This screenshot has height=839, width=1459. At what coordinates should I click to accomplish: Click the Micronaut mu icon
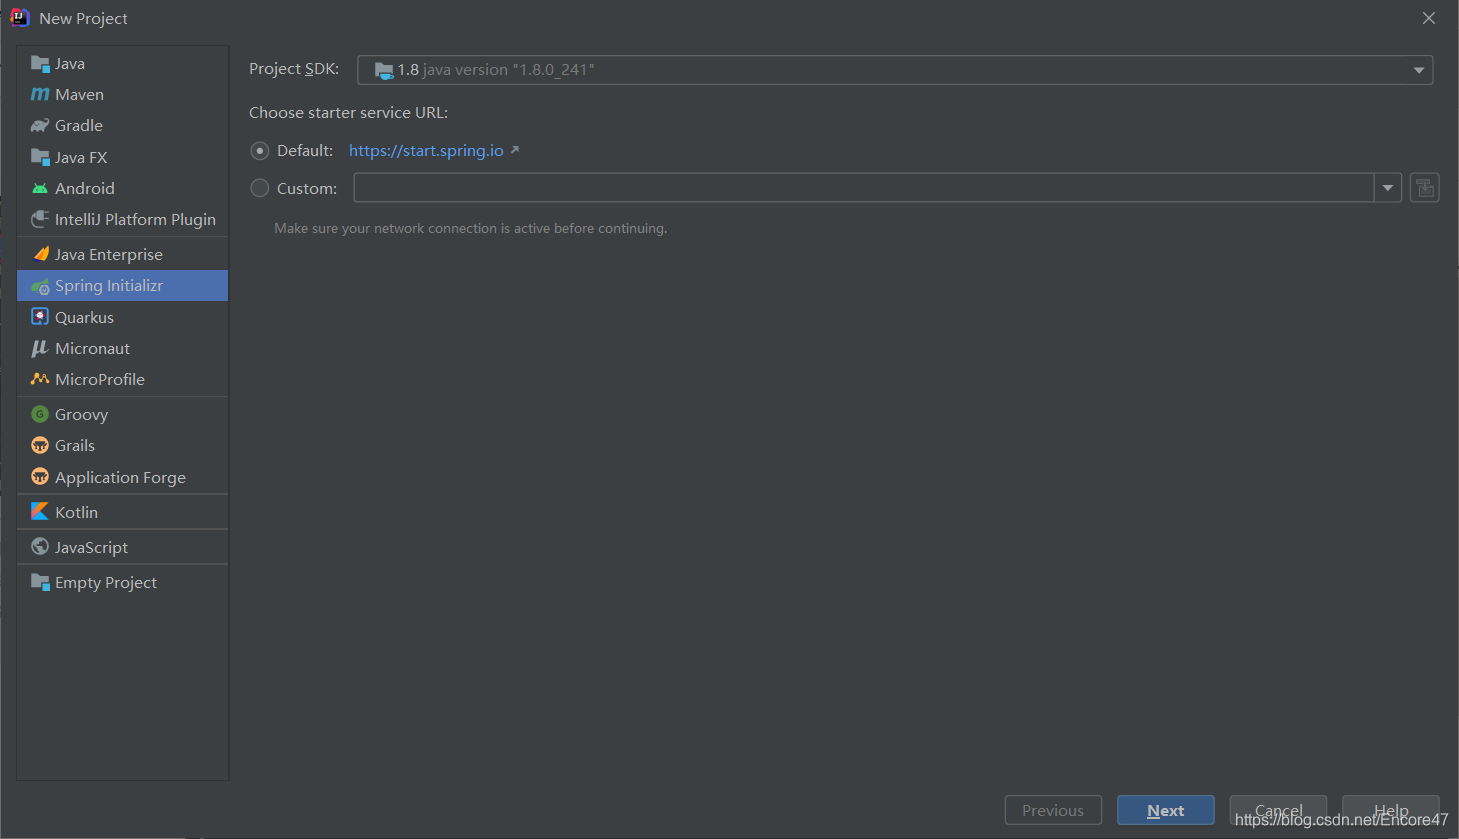(40, 348)
